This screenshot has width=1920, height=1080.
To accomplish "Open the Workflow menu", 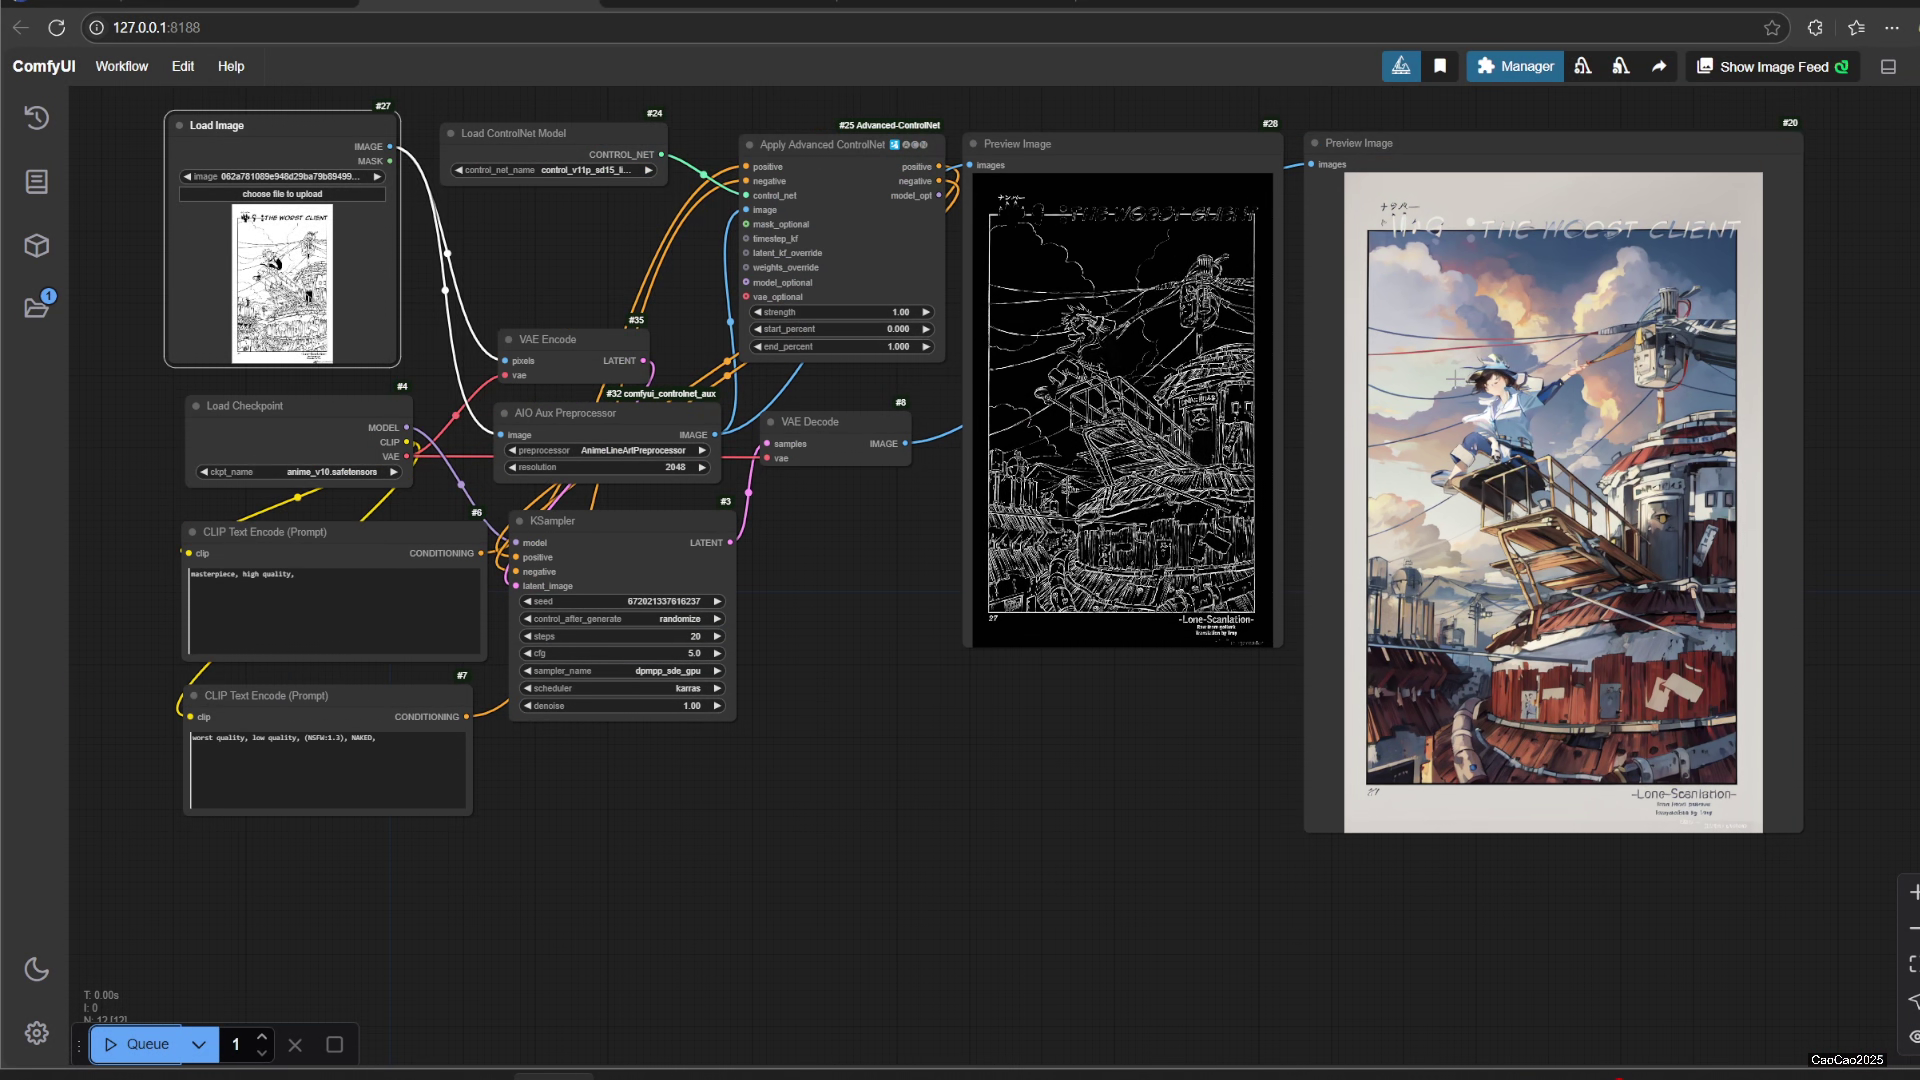I will pos(121,66).
